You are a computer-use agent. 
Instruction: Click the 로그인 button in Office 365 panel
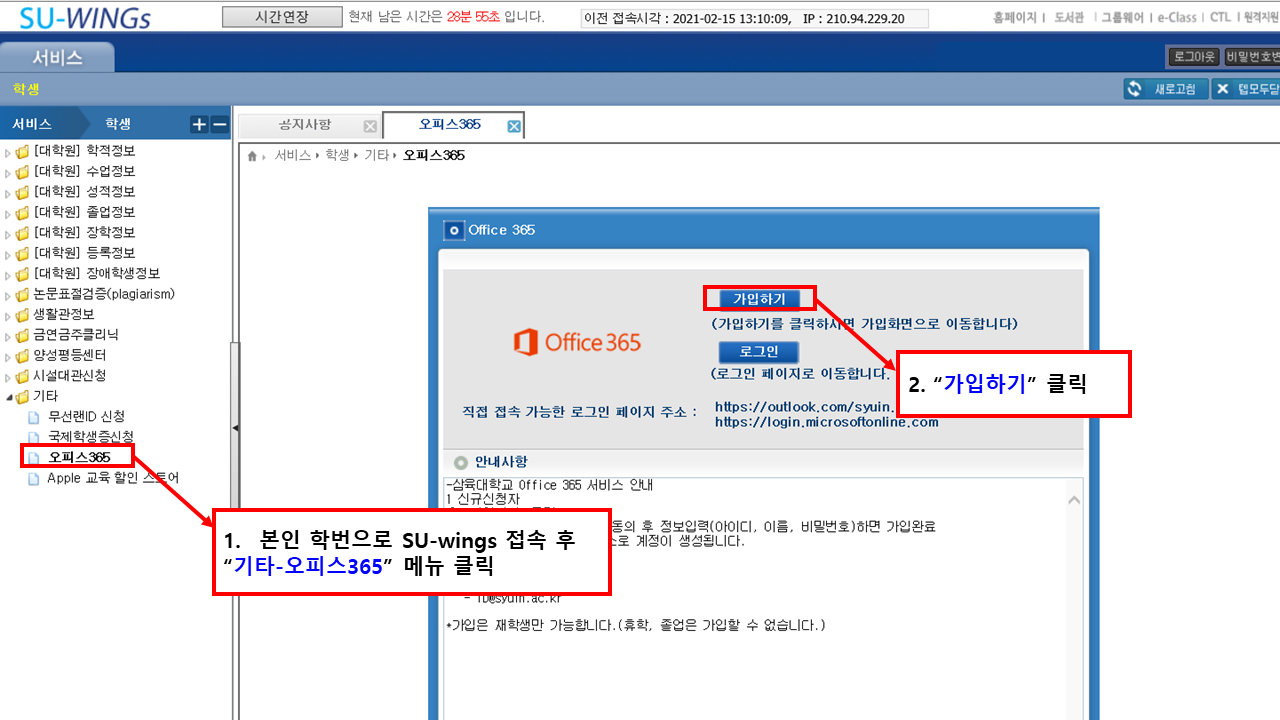click(759, 352)
